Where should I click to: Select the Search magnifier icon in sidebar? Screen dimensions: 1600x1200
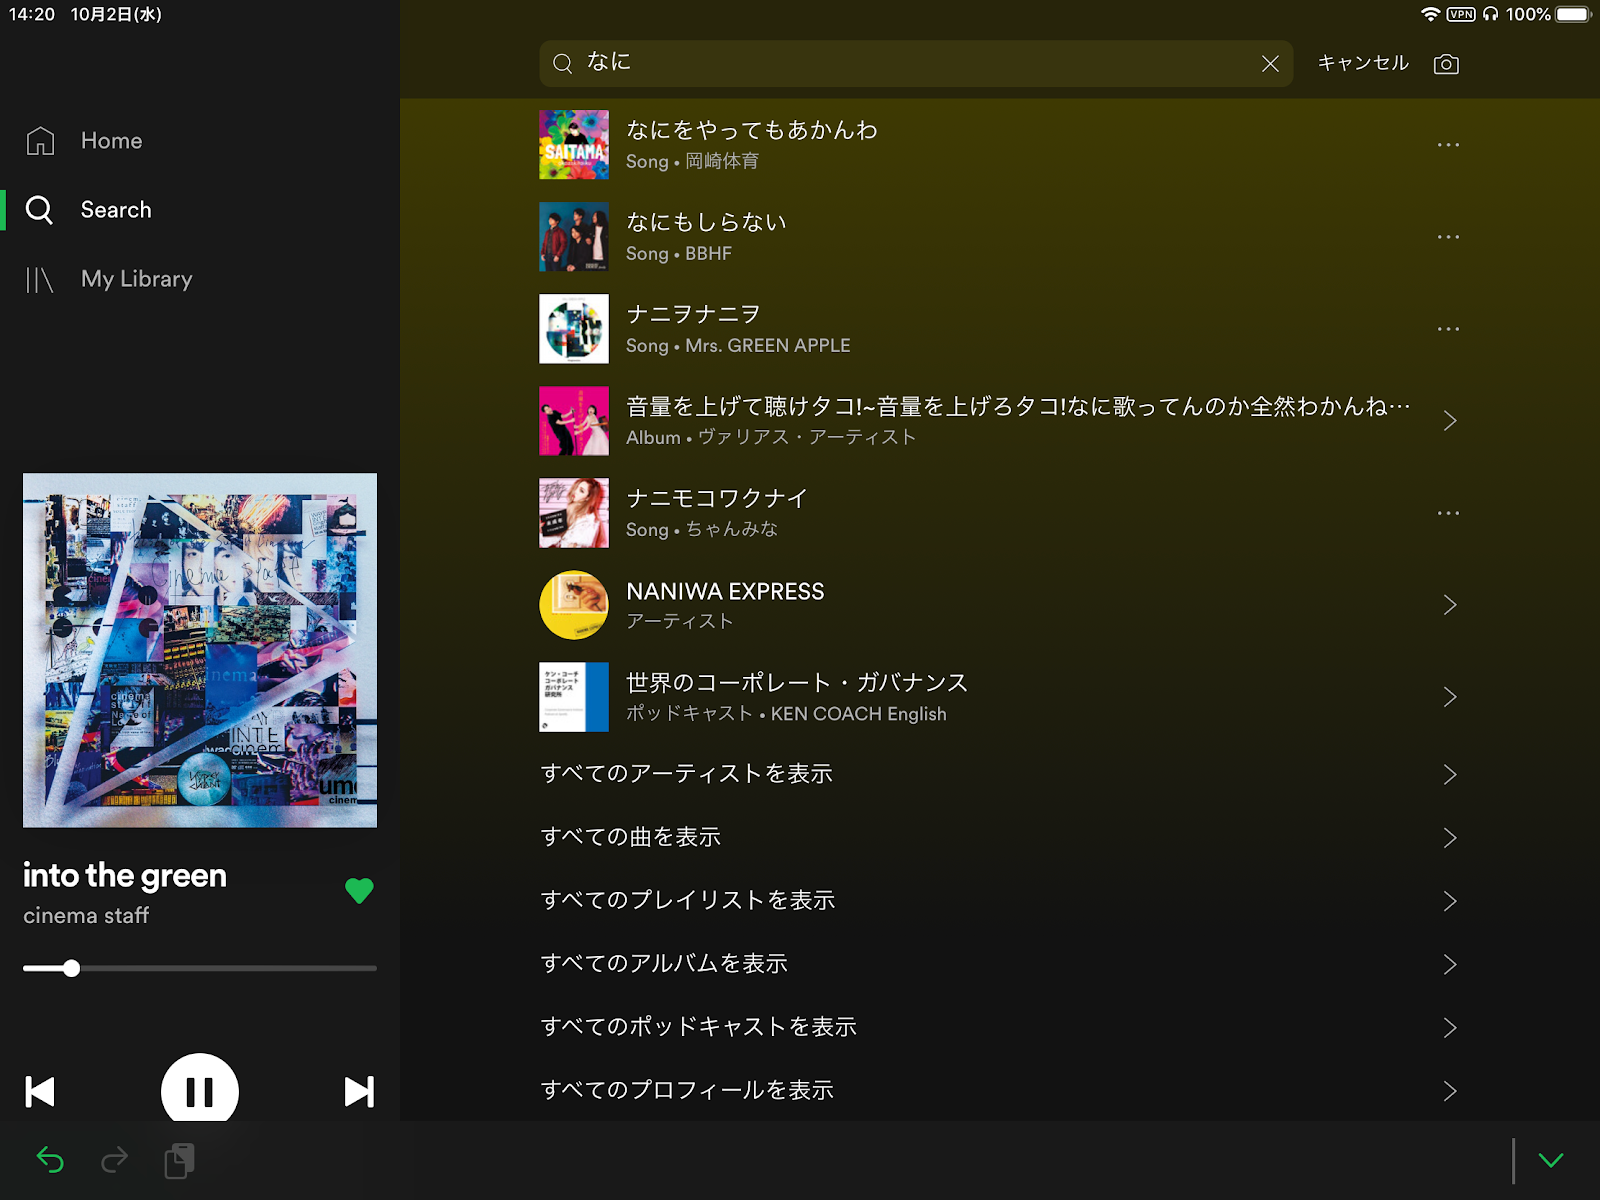click(39, 210)
